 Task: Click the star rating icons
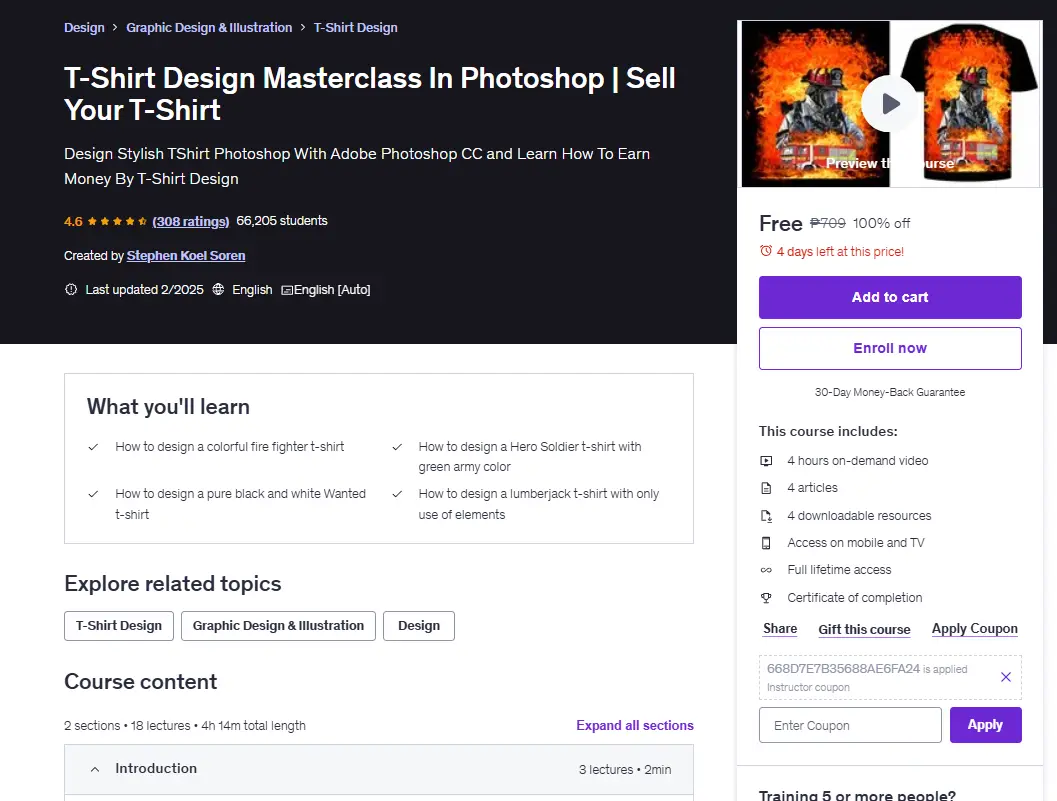[117, 221]
